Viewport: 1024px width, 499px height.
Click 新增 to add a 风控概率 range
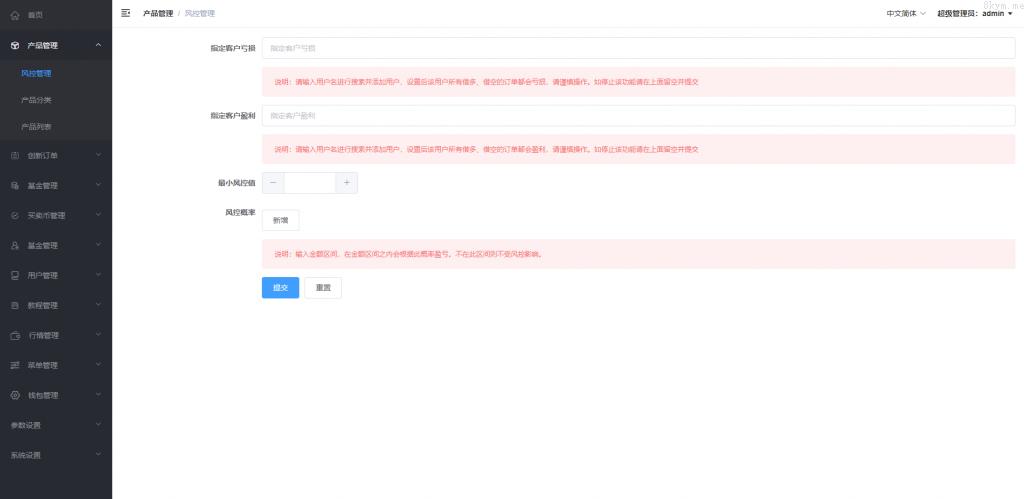[x=280, y=220]
